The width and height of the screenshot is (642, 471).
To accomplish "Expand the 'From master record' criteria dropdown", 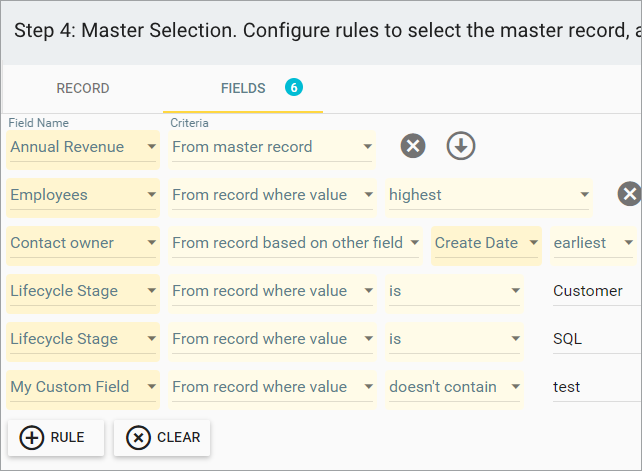I will 272,147.
